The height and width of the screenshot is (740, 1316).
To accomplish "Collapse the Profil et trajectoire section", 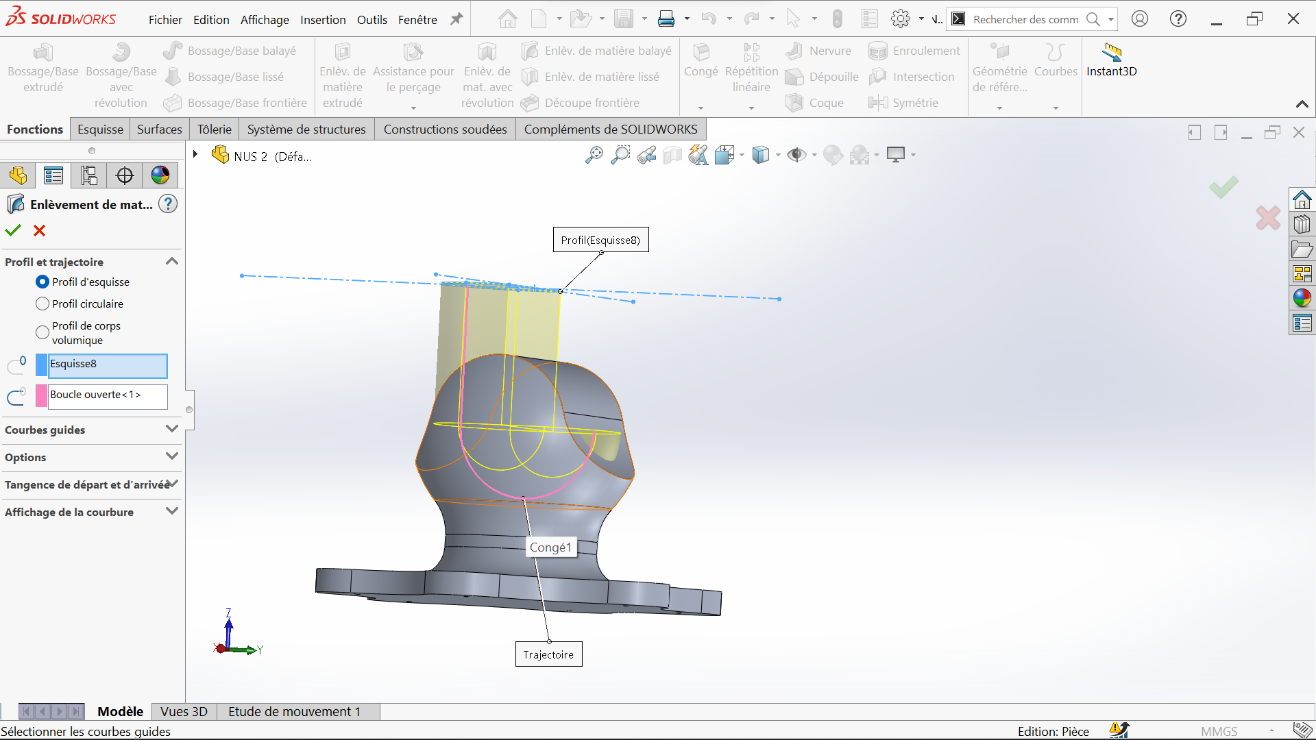I will point(171,262).
